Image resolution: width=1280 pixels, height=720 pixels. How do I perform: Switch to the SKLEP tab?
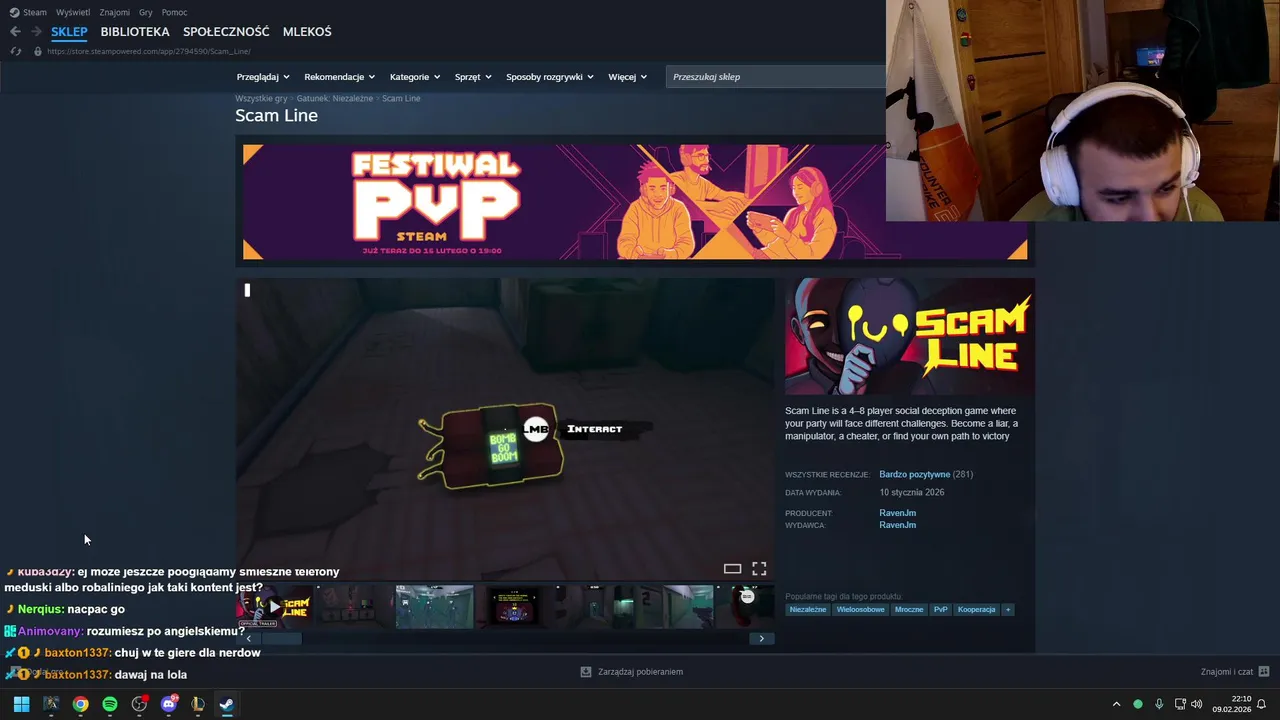coord(69,32)
